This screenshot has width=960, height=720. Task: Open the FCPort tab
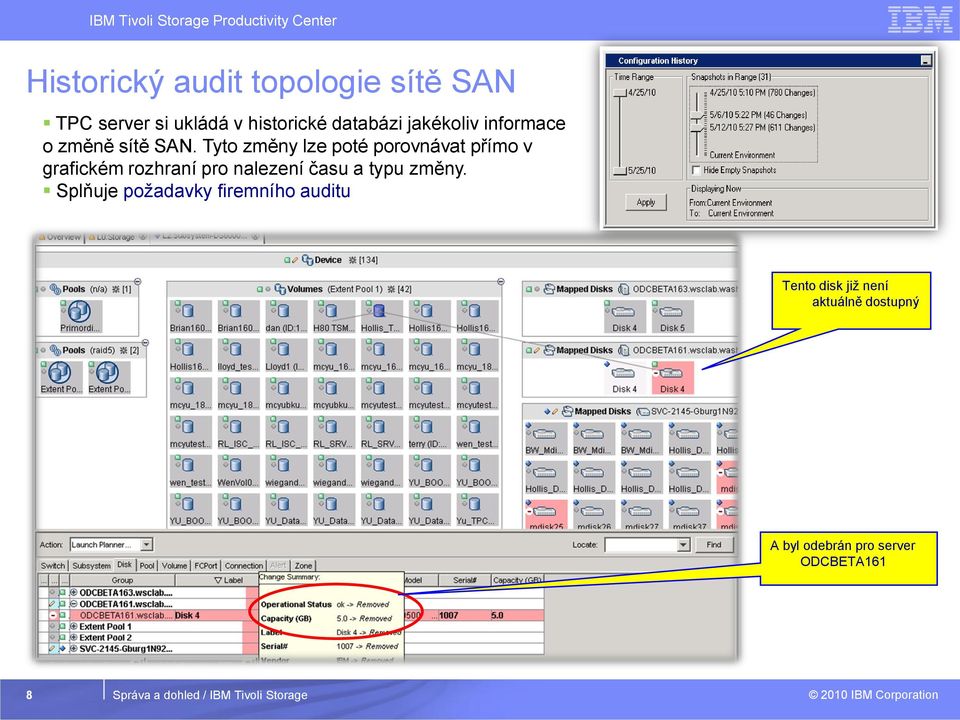tap(206, 566)
